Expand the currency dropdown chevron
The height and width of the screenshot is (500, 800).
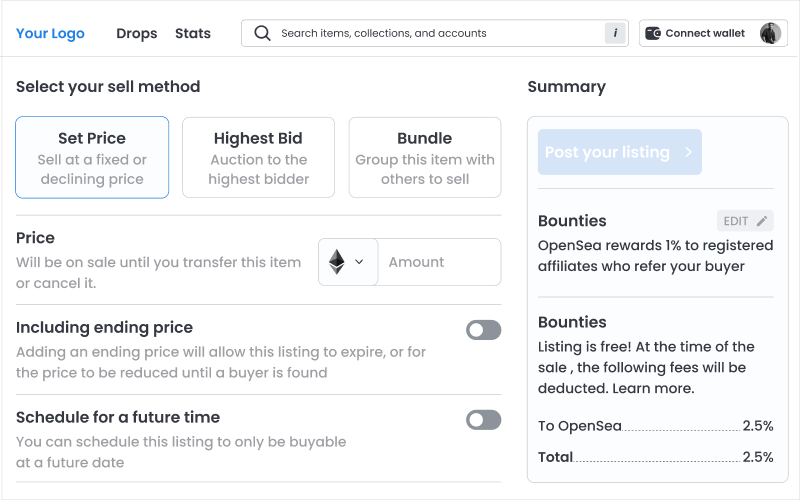pyautogui.click(x=359, y=262)
